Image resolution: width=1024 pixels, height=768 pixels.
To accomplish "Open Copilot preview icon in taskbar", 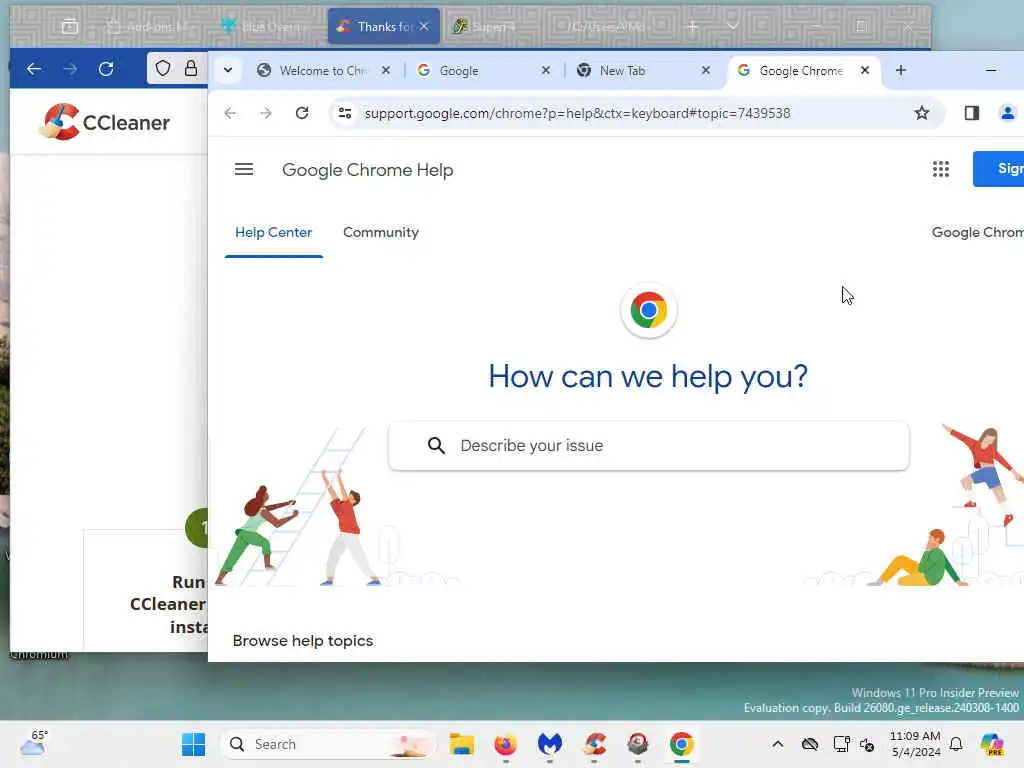I will tap(992, 744).
